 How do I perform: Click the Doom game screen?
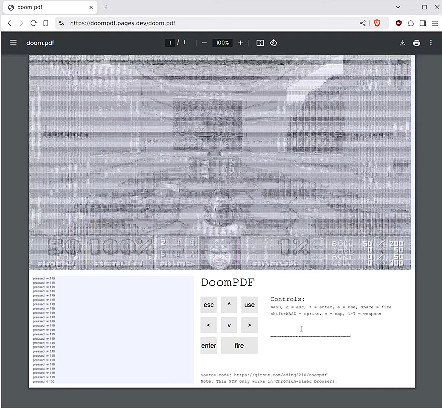pyautogui.click(x=220, y=163)
